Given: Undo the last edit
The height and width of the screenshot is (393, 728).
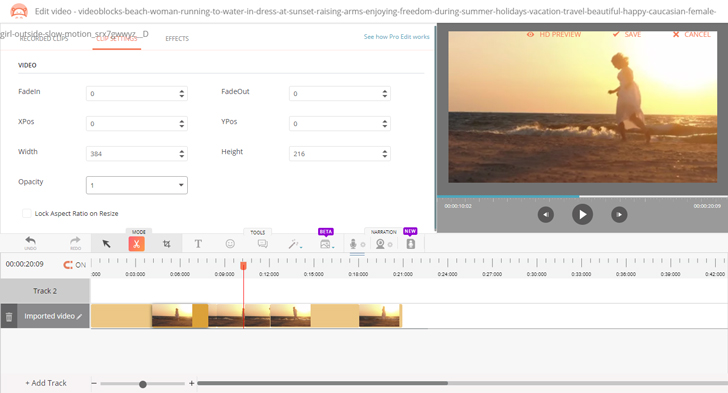Looking at the screenshot, I should pos(30,242).
